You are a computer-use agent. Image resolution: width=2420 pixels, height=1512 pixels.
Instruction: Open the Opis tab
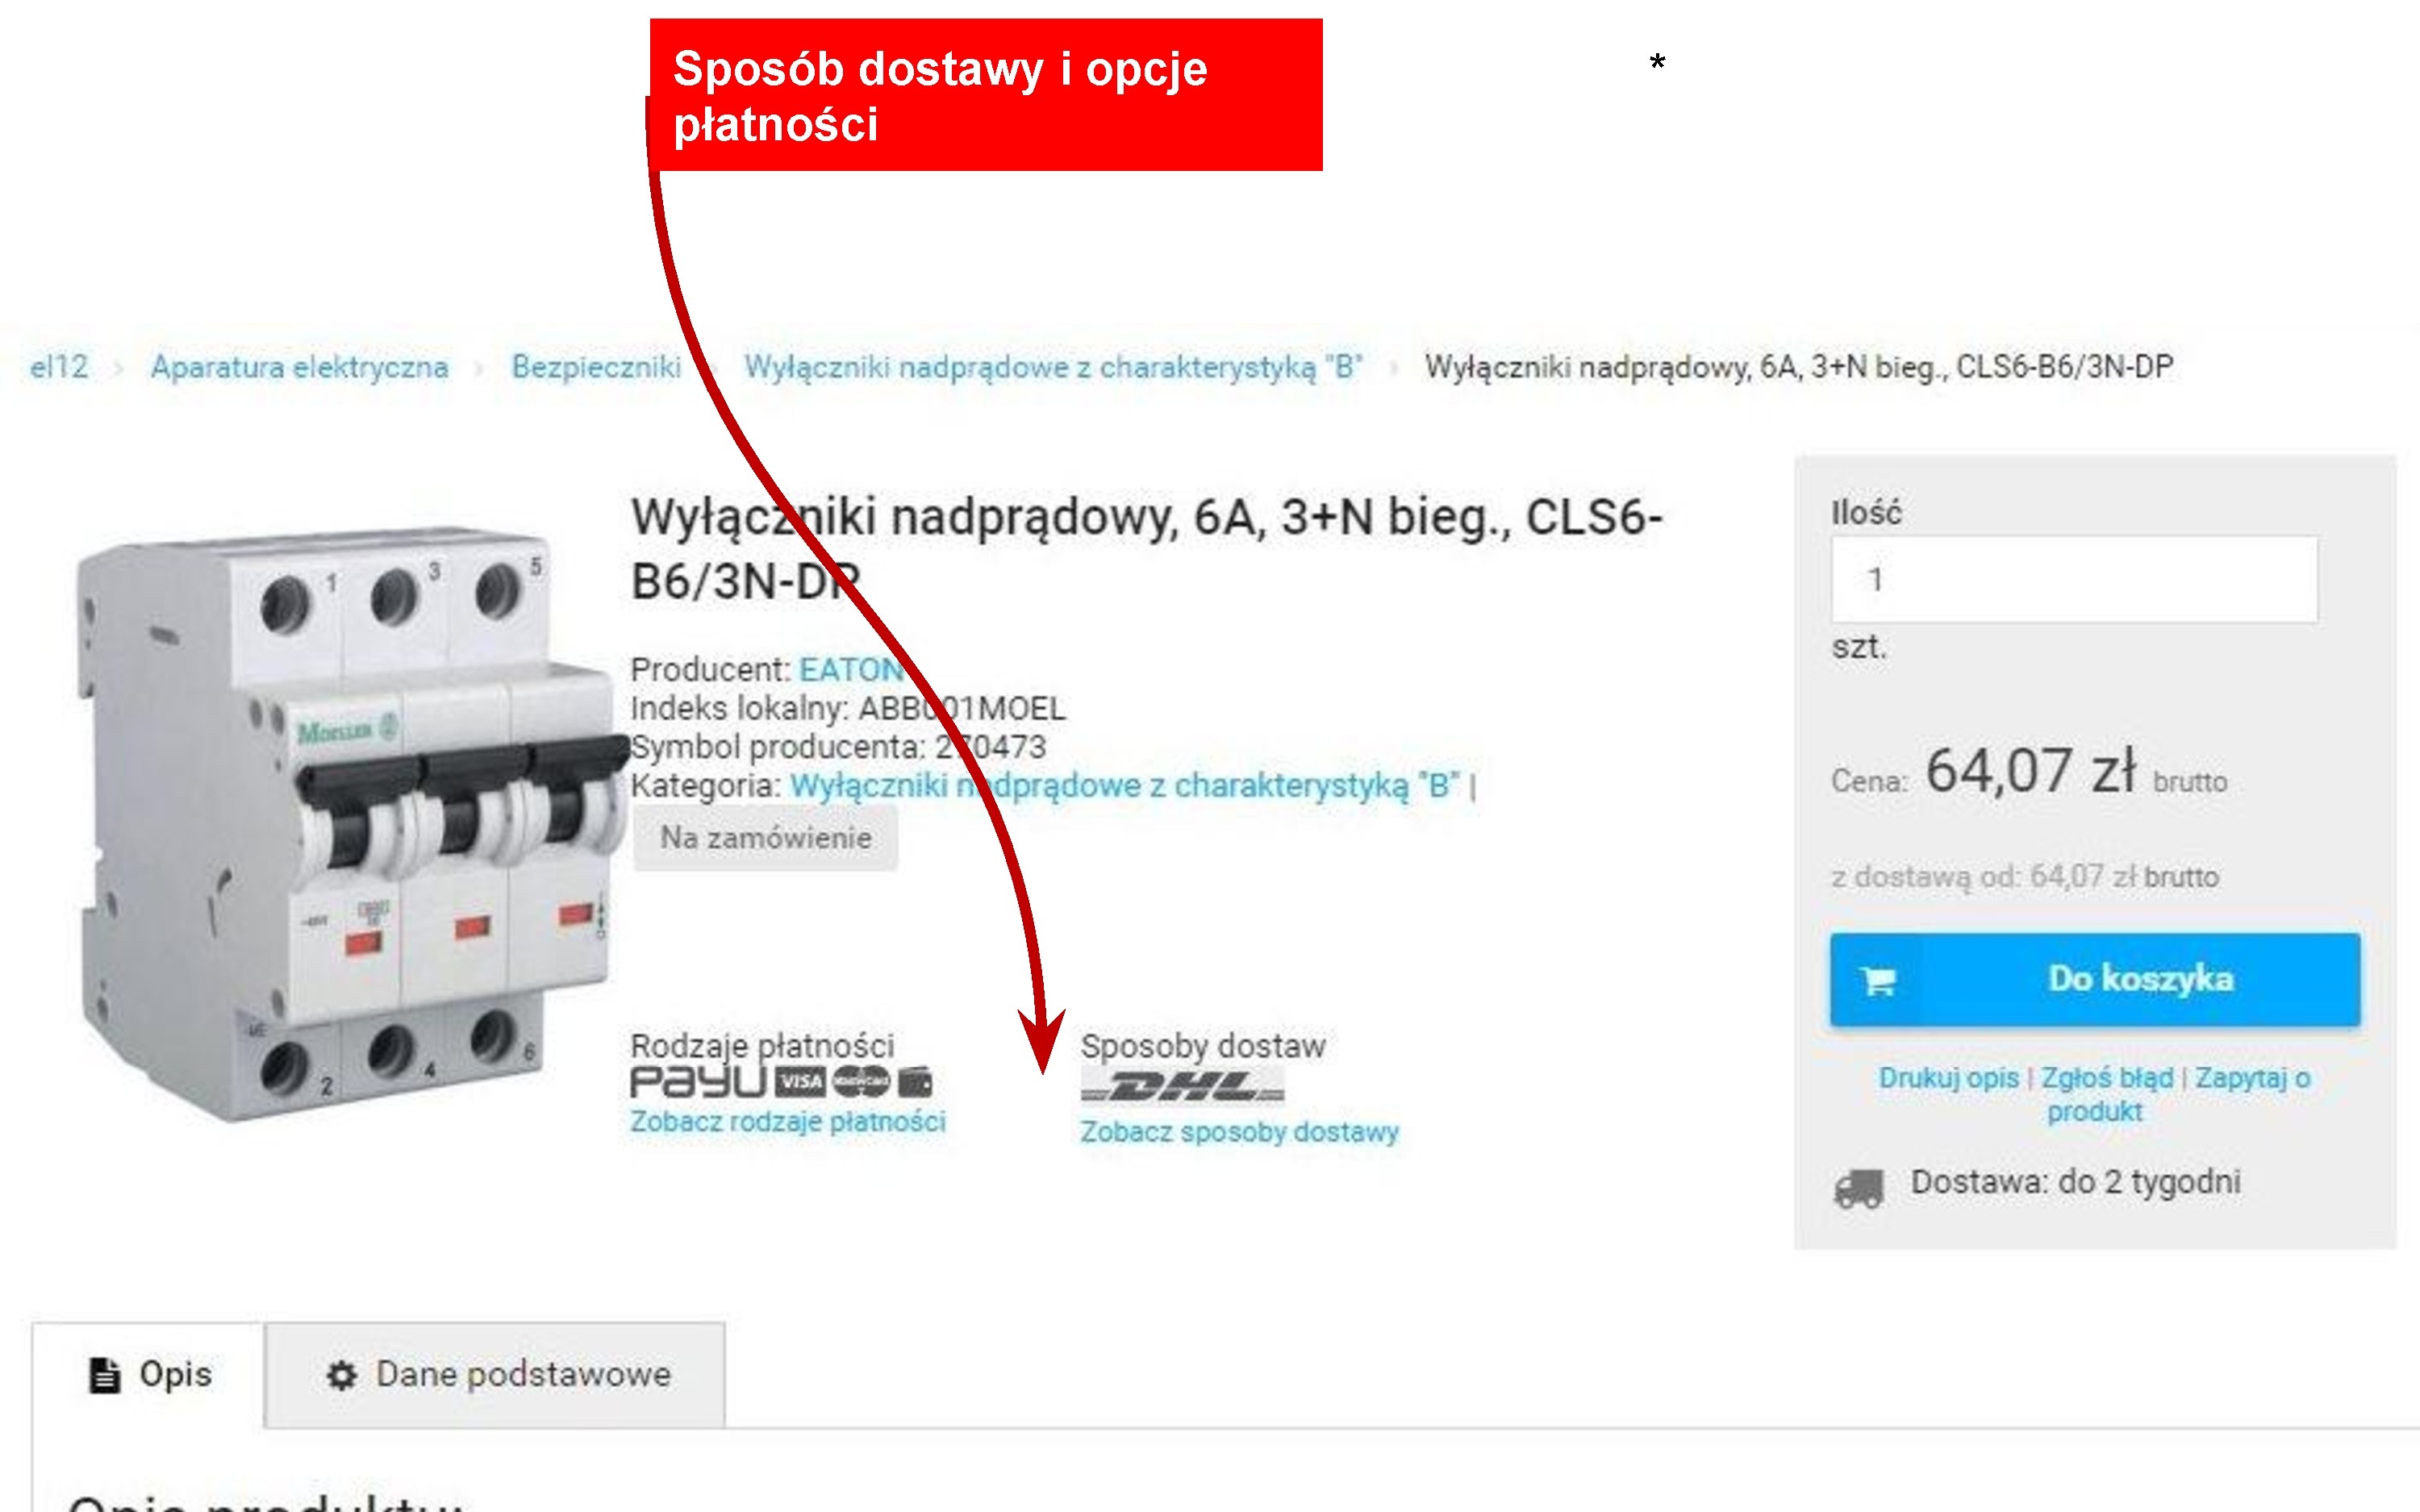pyautogui.click(x=148, y=1375)
